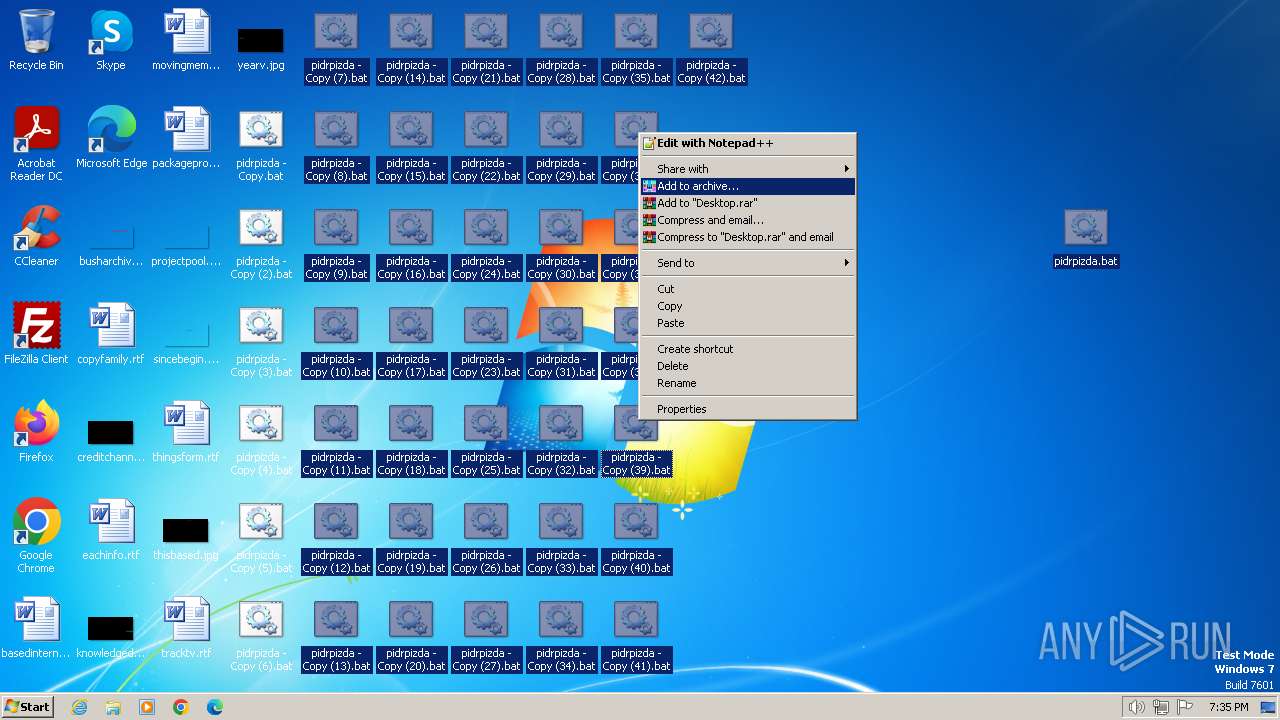Viewport: 1280px width, 720px height.
Task: Select pidrpizda - Copy (19).bat file
Action: (x=411, y=538)
